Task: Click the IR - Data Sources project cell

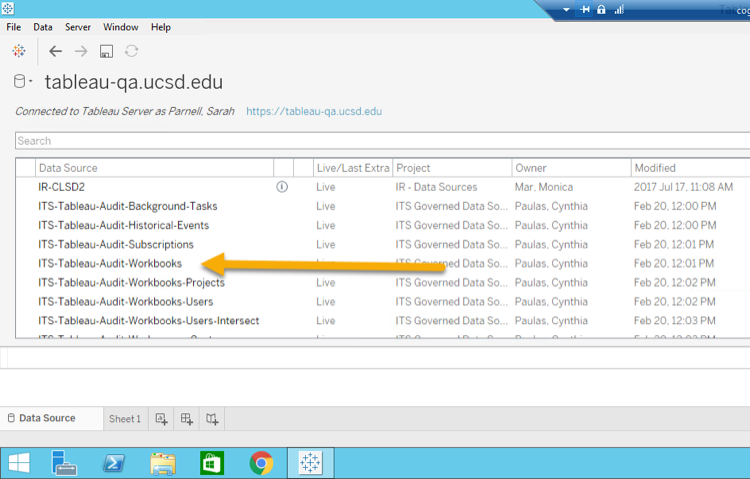Action: (436, 187)
